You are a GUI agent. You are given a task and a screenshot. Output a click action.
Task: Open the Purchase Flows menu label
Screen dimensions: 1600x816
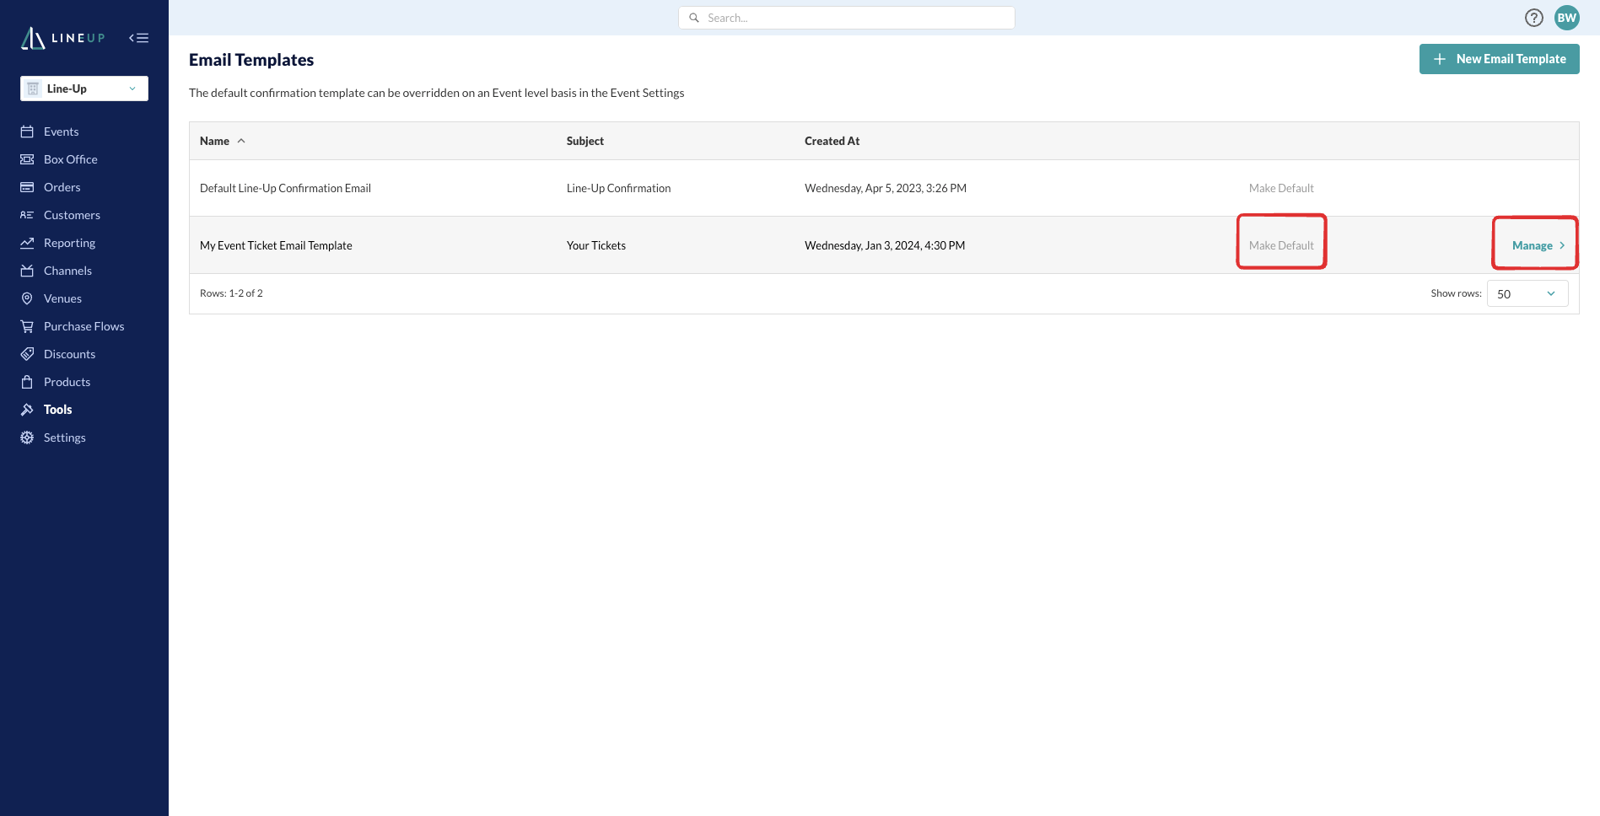click(84, 326)
